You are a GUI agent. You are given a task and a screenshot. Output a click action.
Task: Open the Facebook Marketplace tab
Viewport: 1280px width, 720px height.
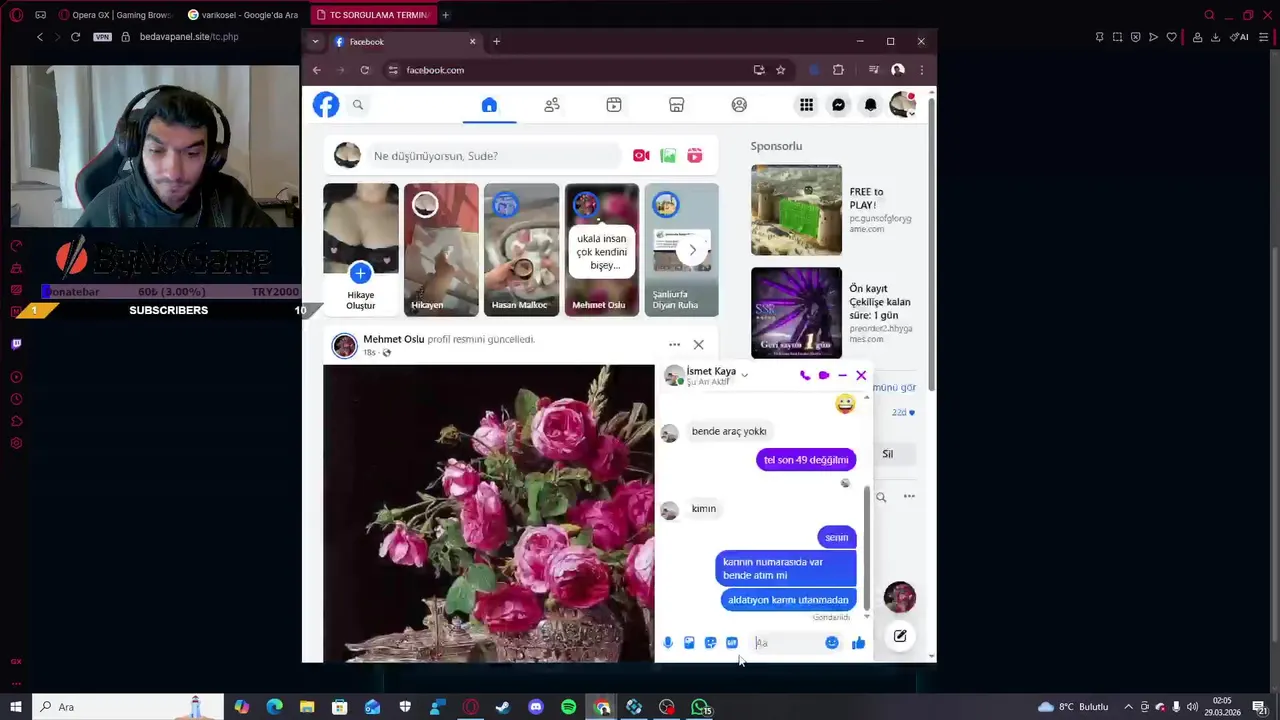pyautogui.click(x=676, y=105)
